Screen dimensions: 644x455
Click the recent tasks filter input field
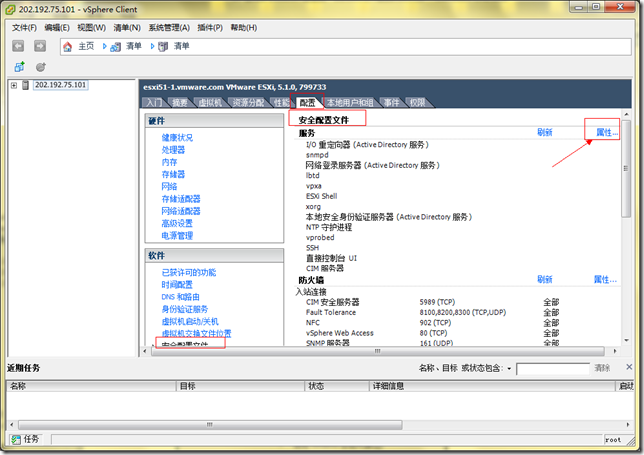coord(553,369)
